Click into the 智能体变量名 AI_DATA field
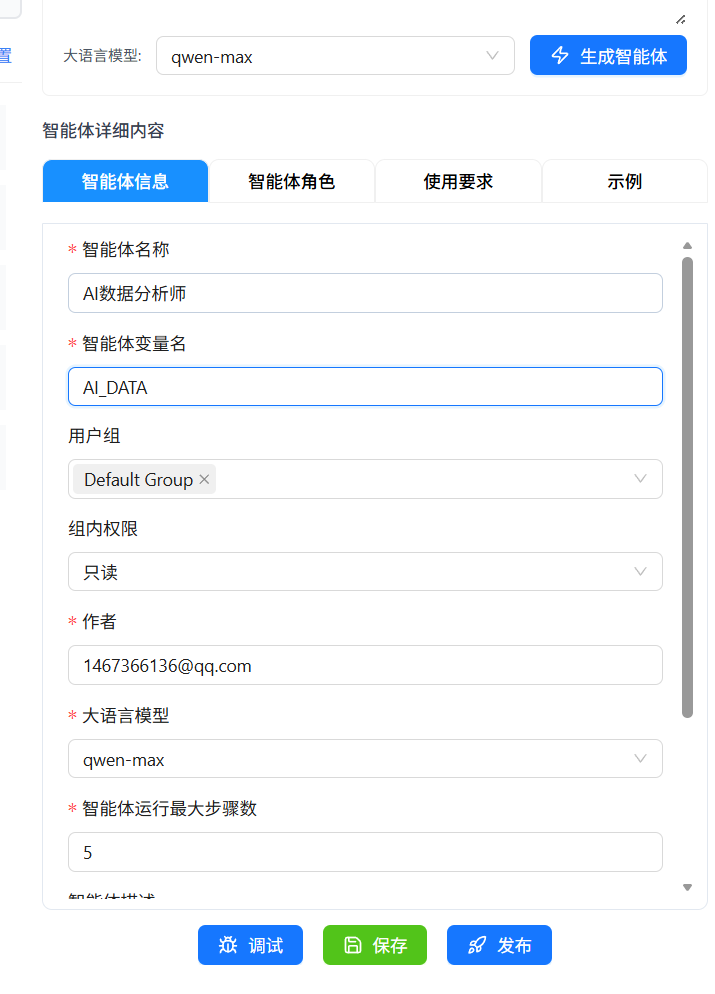The image size is (715, 994). pyautogui.click(x=365, y=387)
